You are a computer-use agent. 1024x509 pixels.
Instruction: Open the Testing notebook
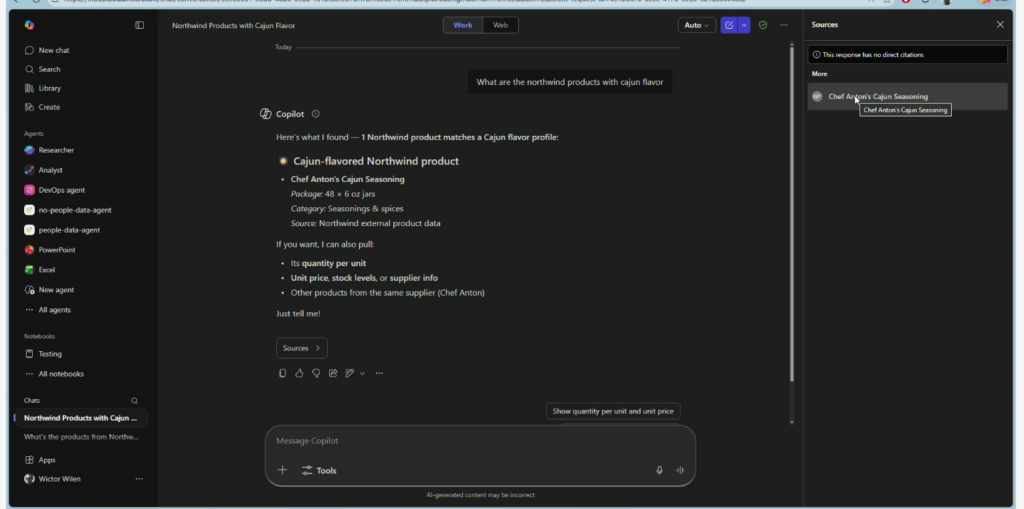point(44,353)
